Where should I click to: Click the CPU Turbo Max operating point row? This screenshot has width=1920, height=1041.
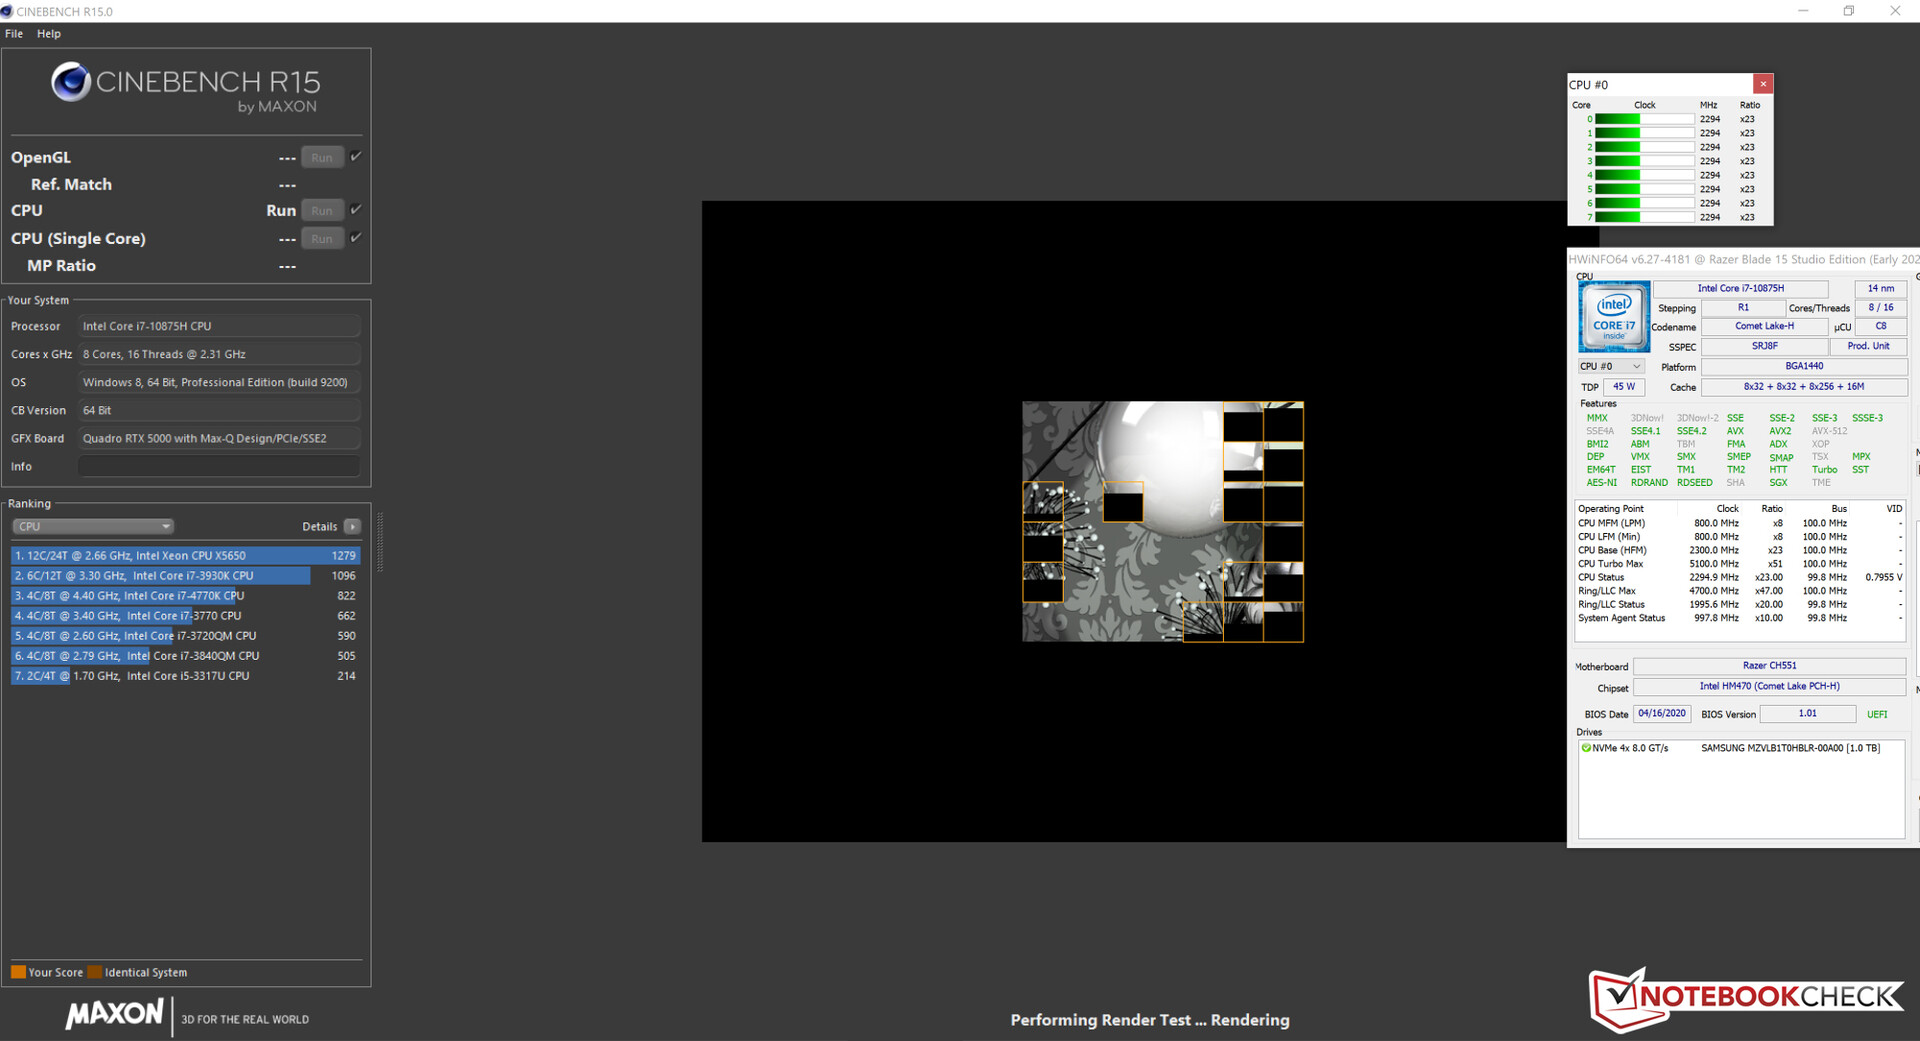click(x=1739, y=564)
